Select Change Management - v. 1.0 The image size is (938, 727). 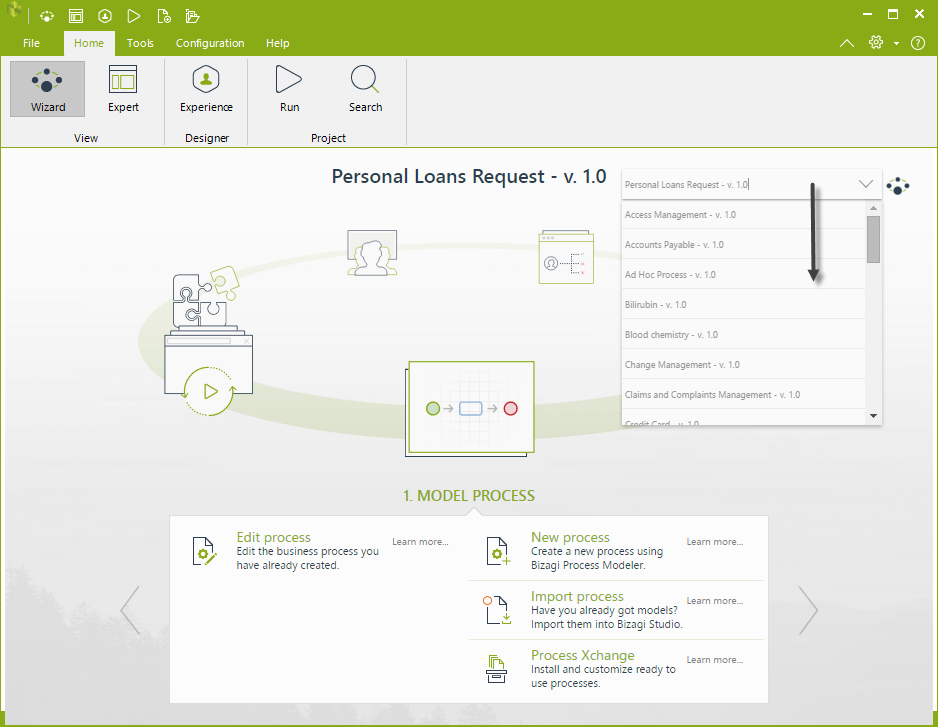point(744,364)
